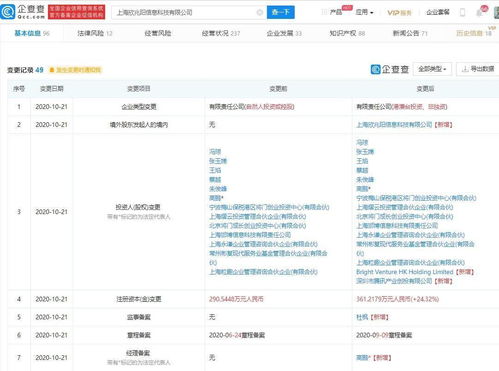Clear the search box with the X icon
This screenshot has height=371, width=499.
(260, 13)
